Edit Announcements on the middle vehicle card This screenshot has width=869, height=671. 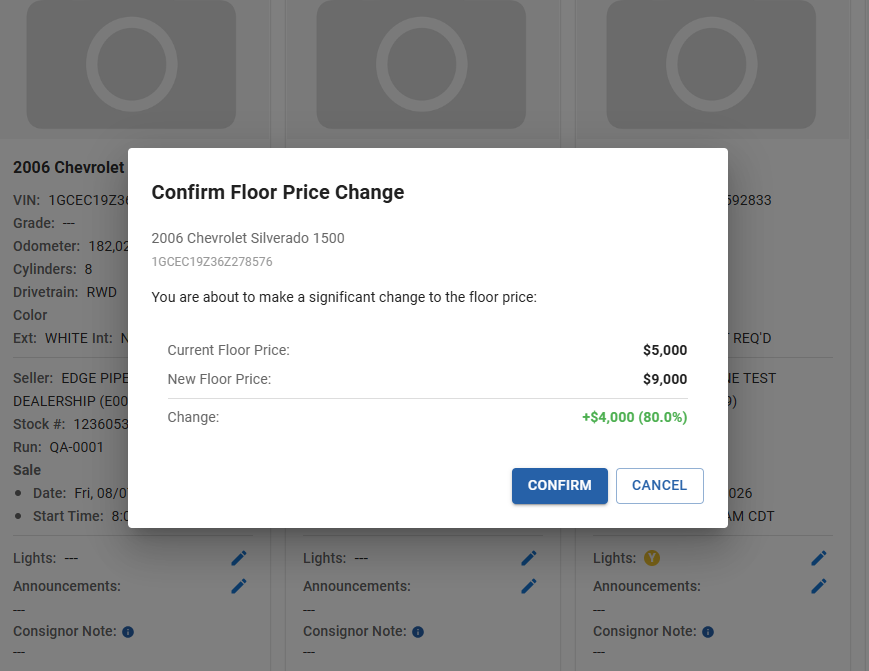point(529,586)
